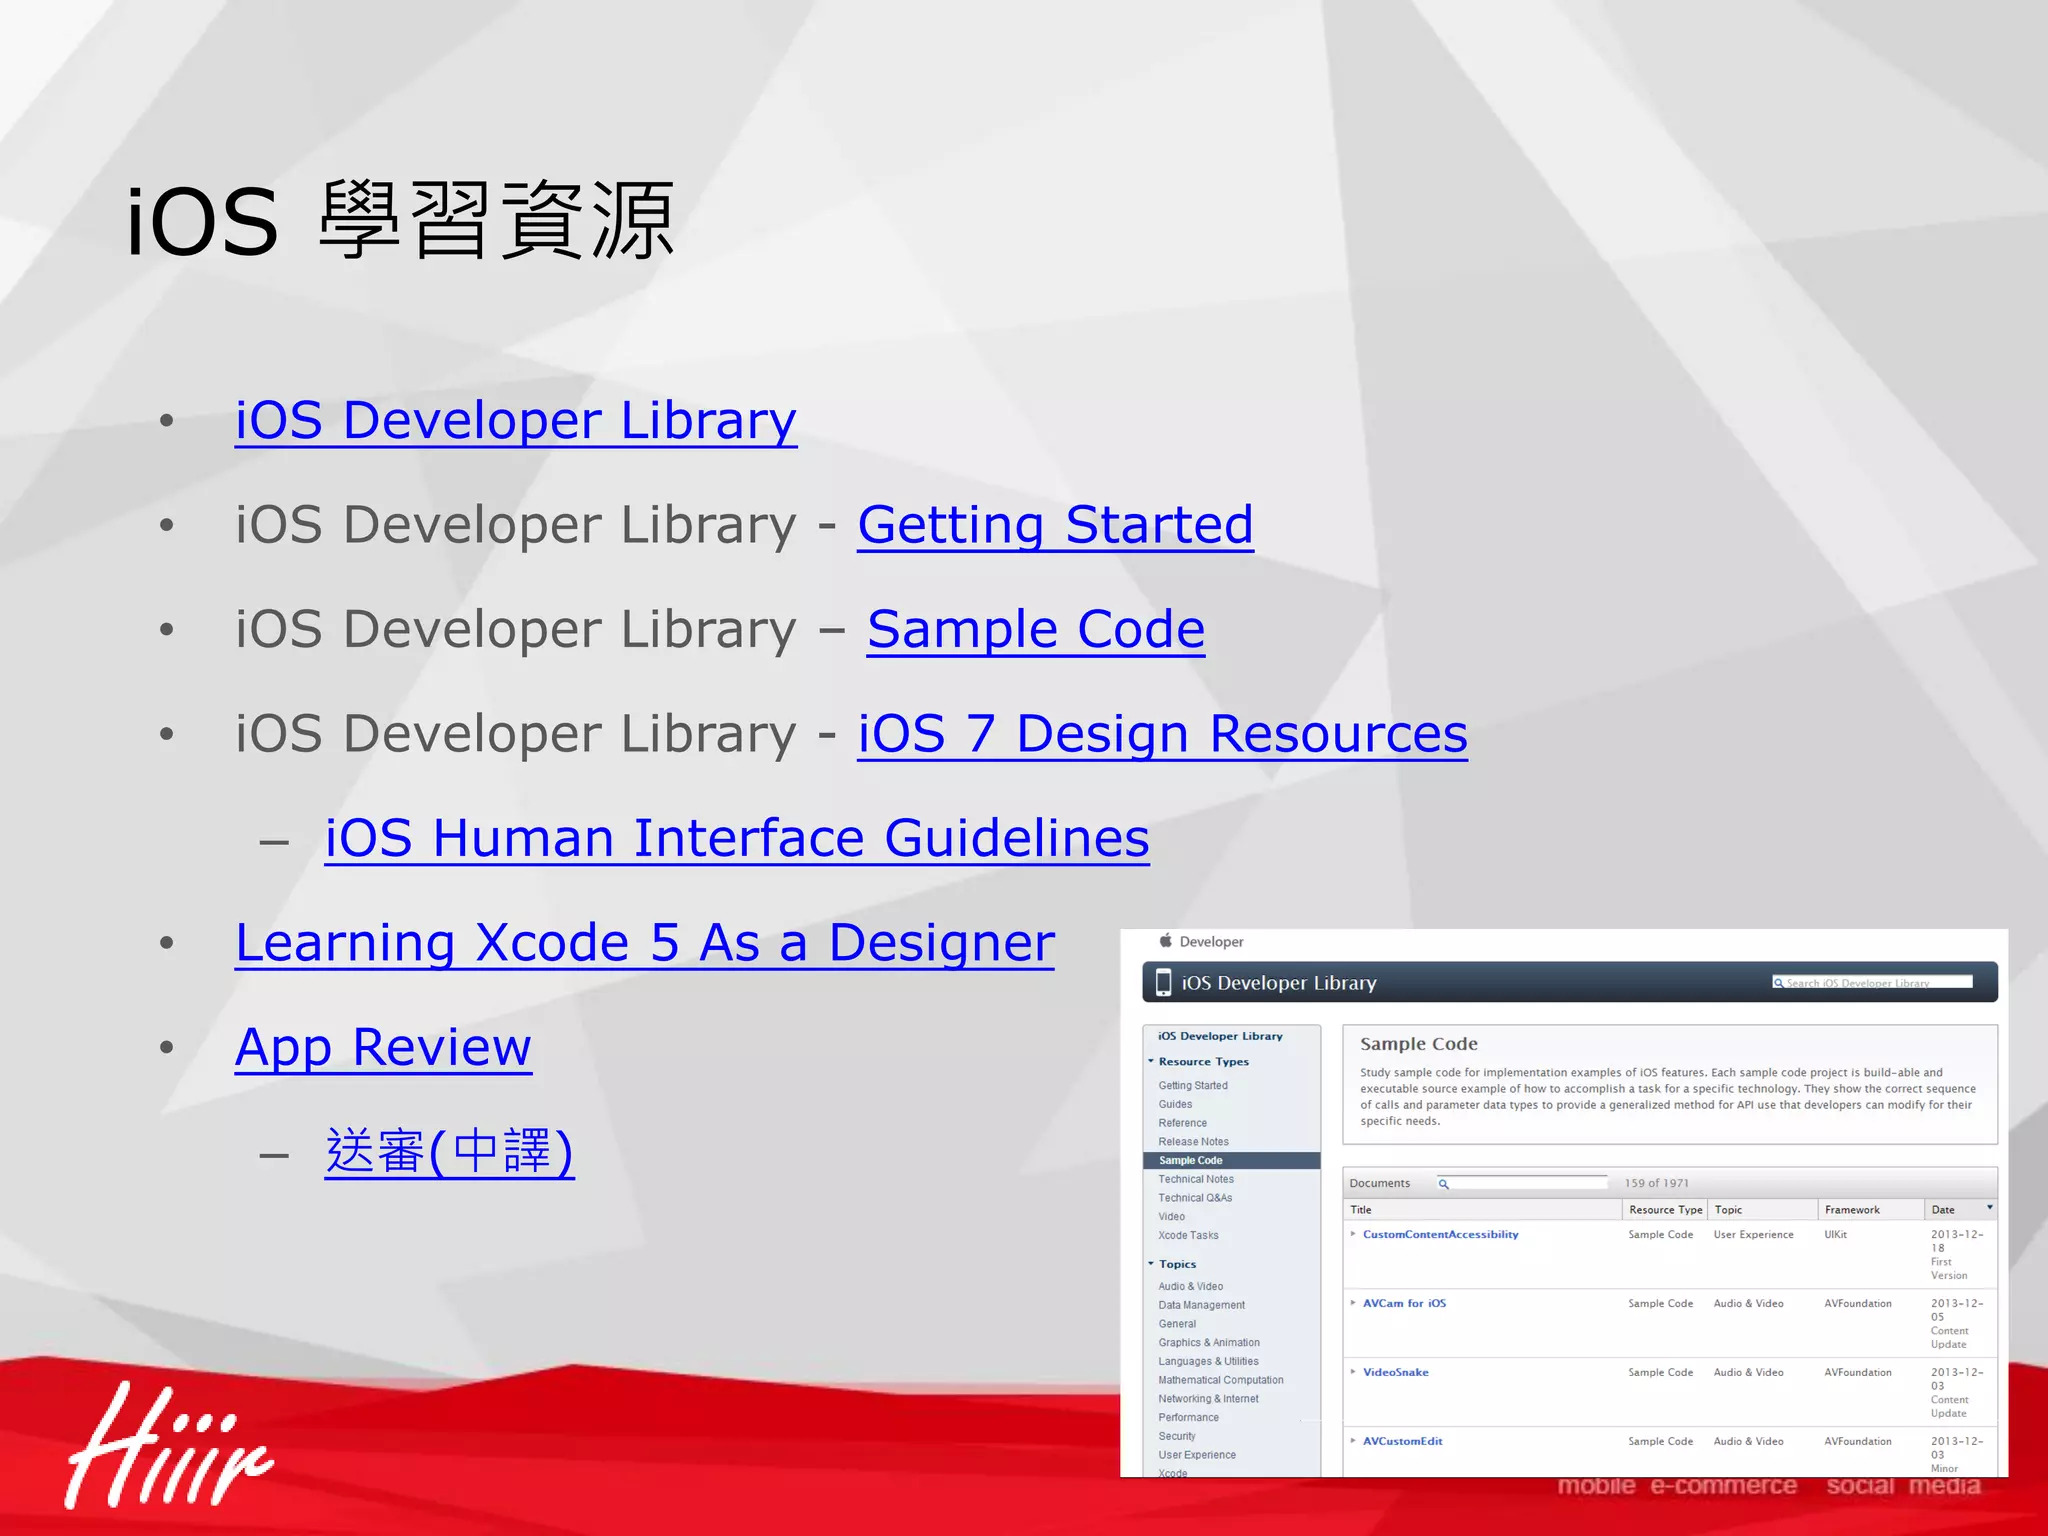
Task: Click the Search iOS Developer Library field
Action: tap(1872, 982)
